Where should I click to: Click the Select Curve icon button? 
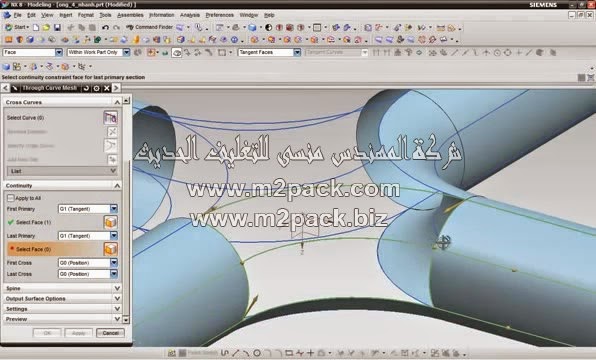pos(111,117)
